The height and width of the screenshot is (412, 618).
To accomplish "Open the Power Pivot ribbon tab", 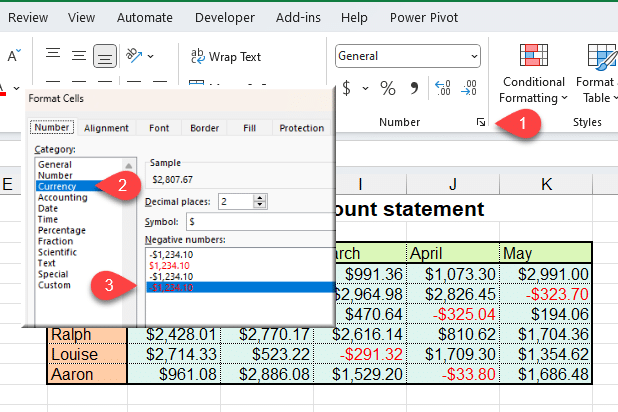I will click(x=424, y=17).
